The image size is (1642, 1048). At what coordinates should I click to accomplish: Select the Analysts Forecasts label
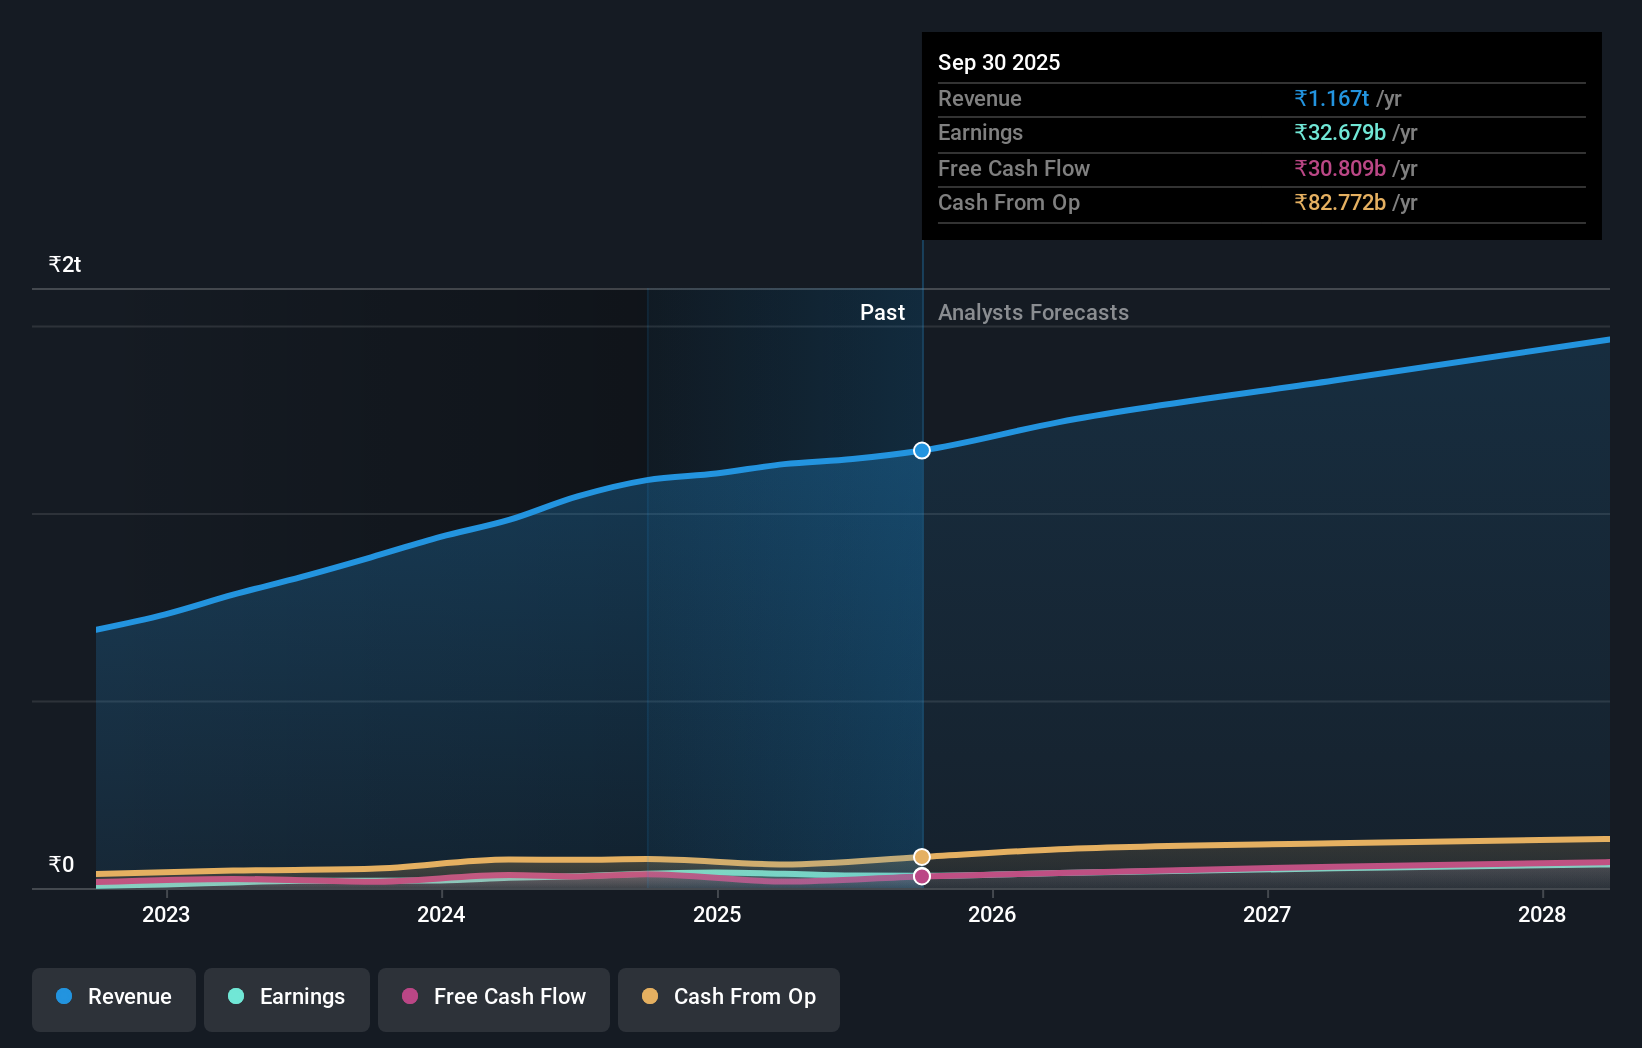1033,312
